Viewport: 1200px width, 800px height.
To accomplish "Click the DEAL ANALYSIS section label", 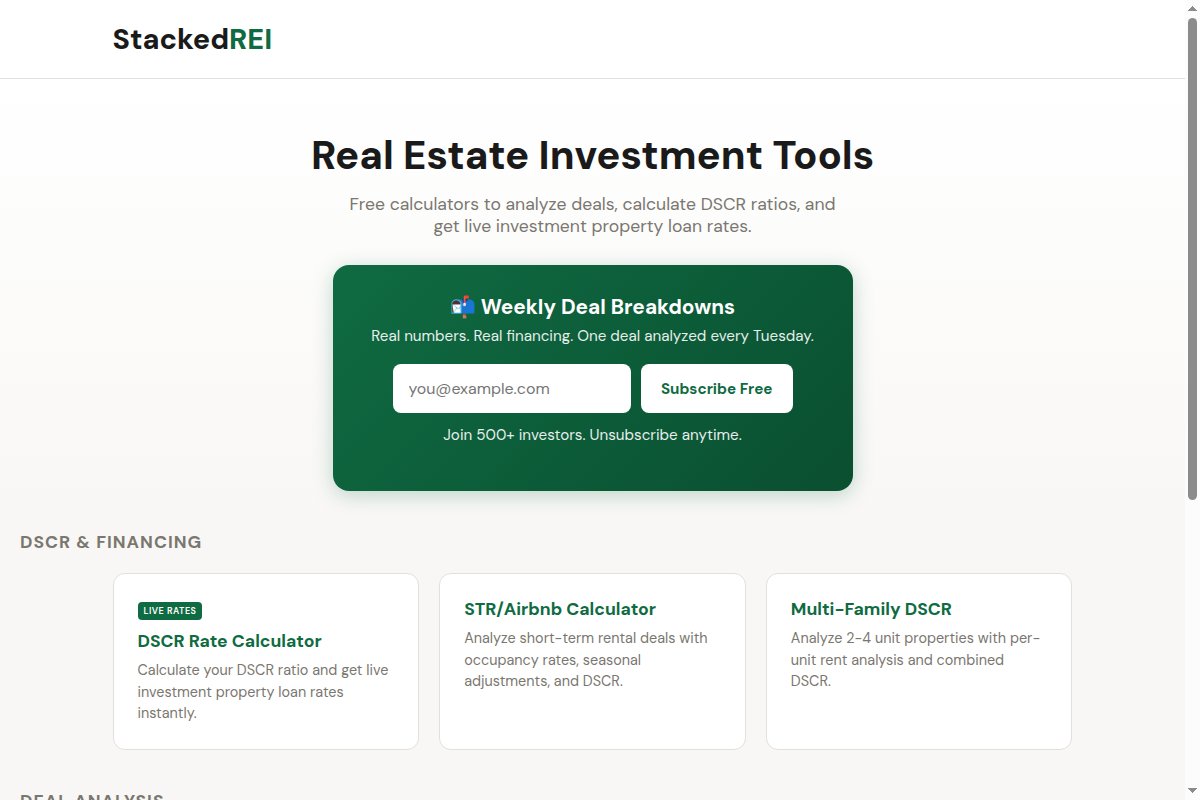I will 92,796.
